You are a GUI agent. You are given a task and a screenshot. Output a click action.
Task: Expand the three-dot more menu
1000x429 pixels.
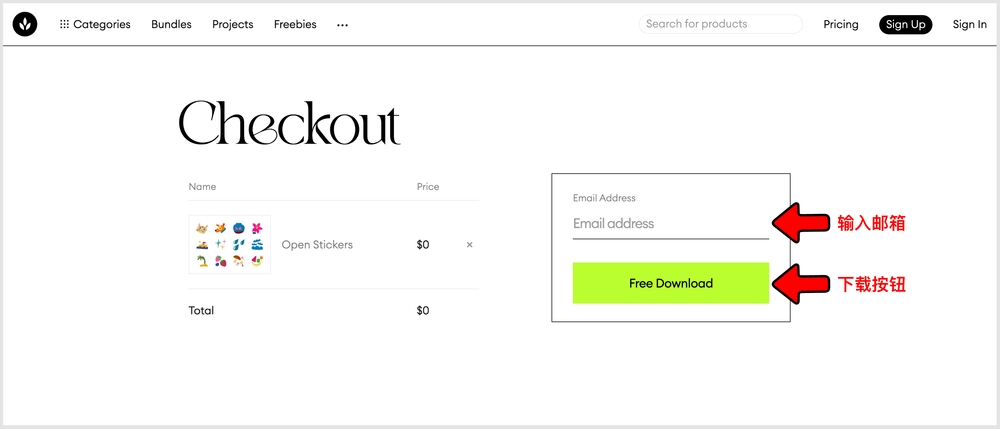click(x=343, y=24)
